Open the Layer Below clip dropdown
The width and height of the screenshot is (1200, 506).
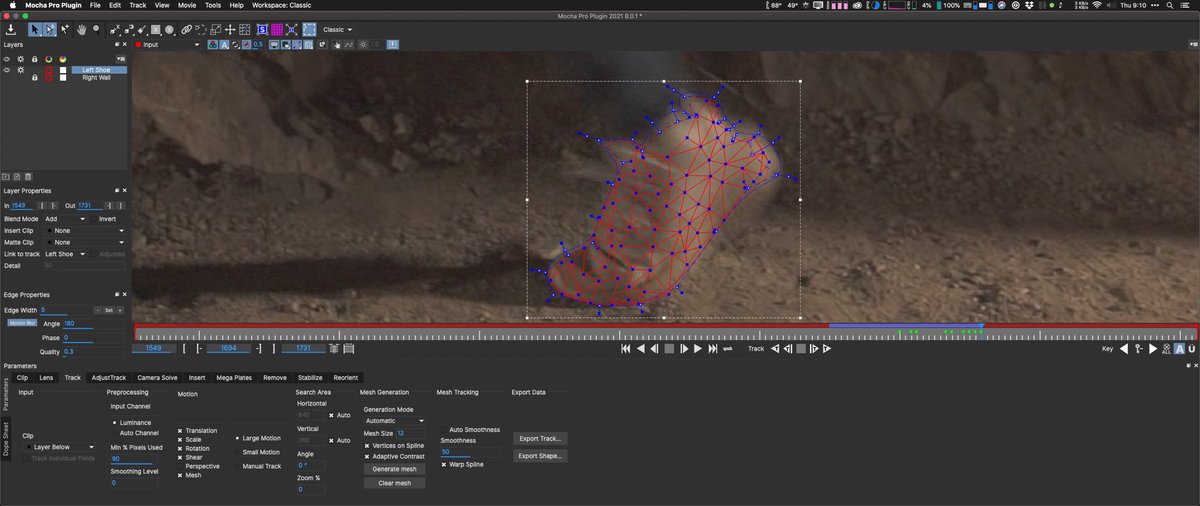(x=60, y=447)
